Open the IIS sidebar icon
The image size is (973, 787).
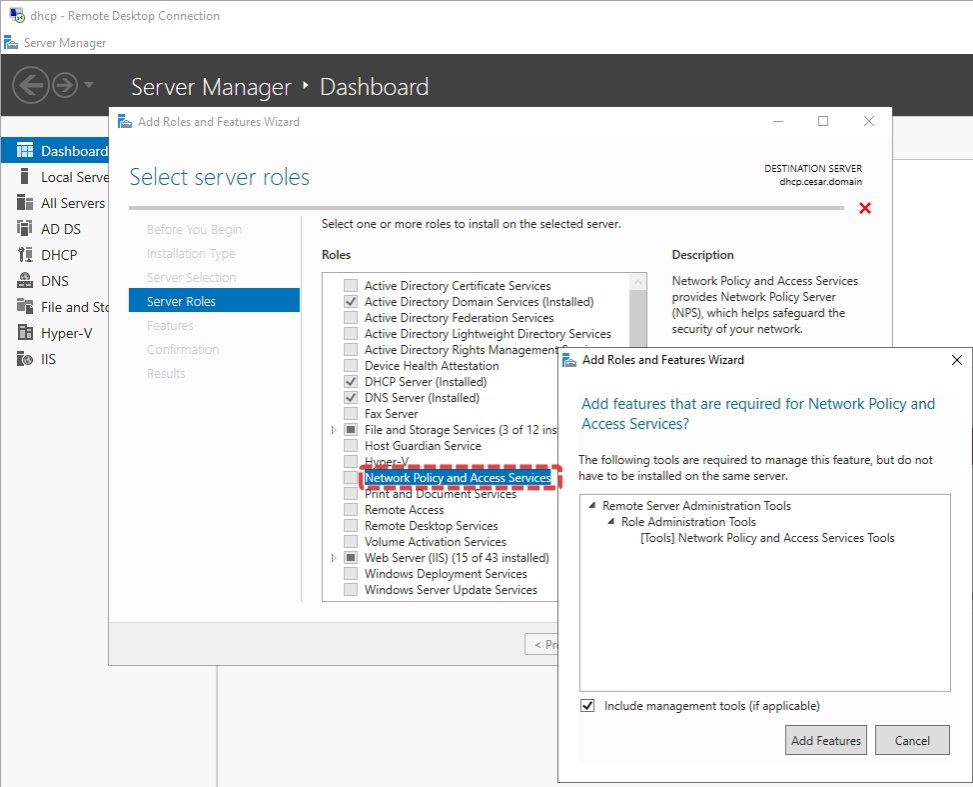click(x=25, y=359)
